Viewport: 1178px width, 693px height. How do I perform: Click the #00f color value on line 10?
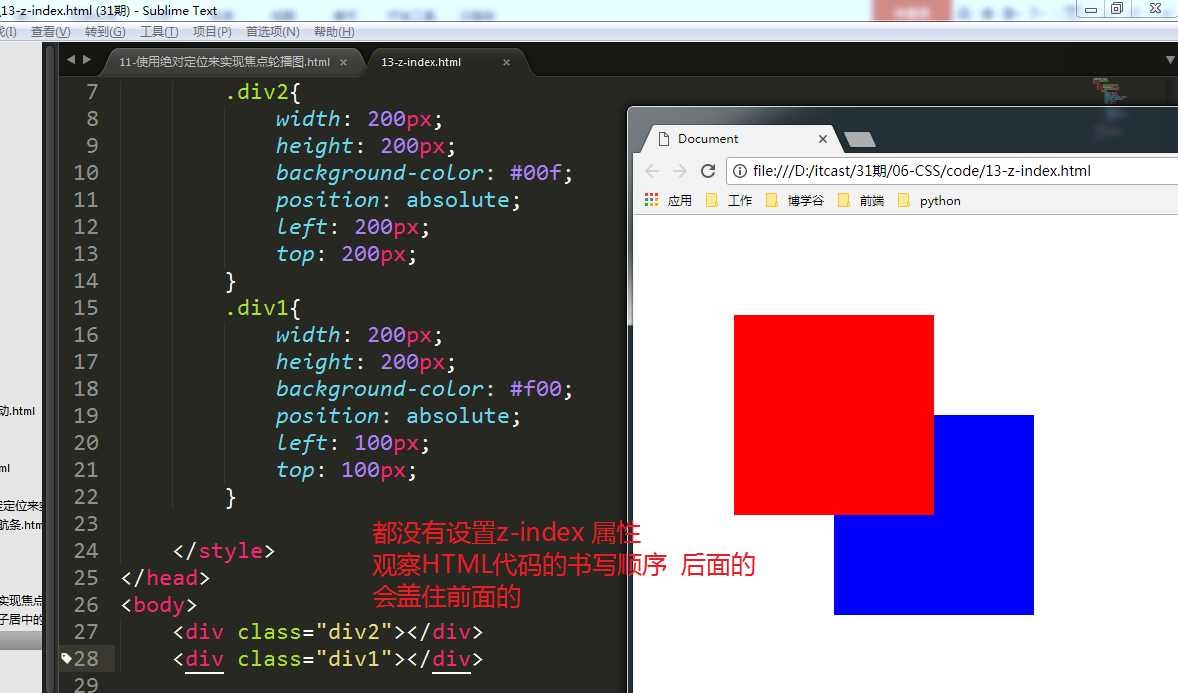pyautogui.click(x=536, y=173)
